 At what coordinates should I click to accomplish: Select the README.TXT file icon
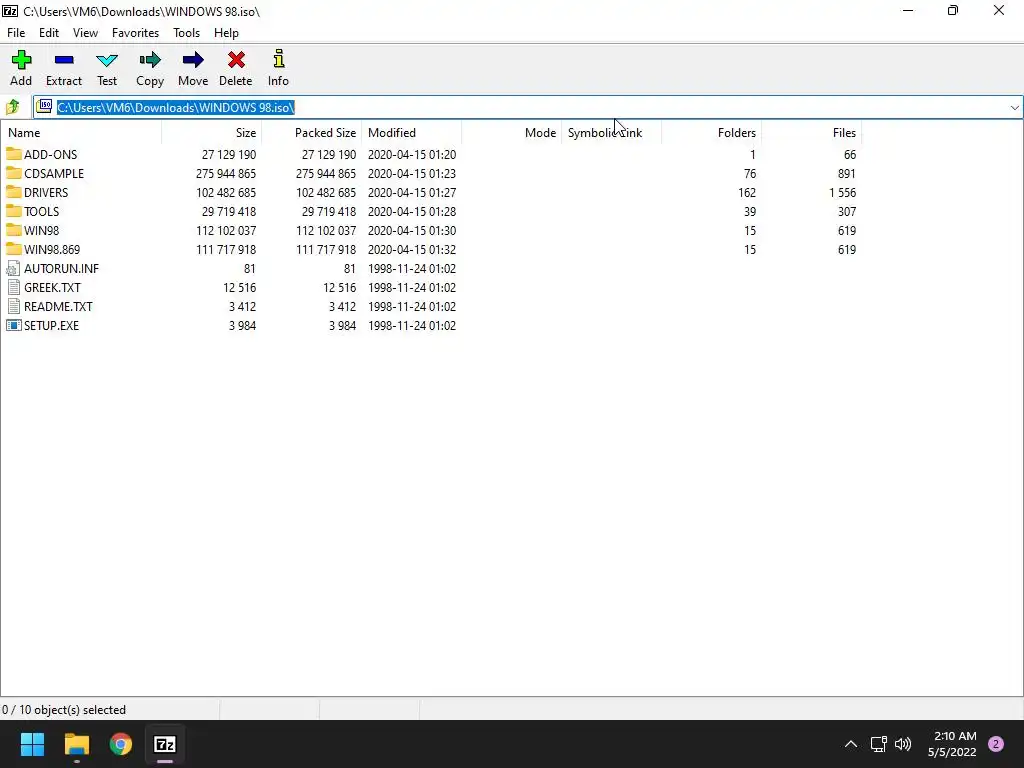[x=13, y=306]
